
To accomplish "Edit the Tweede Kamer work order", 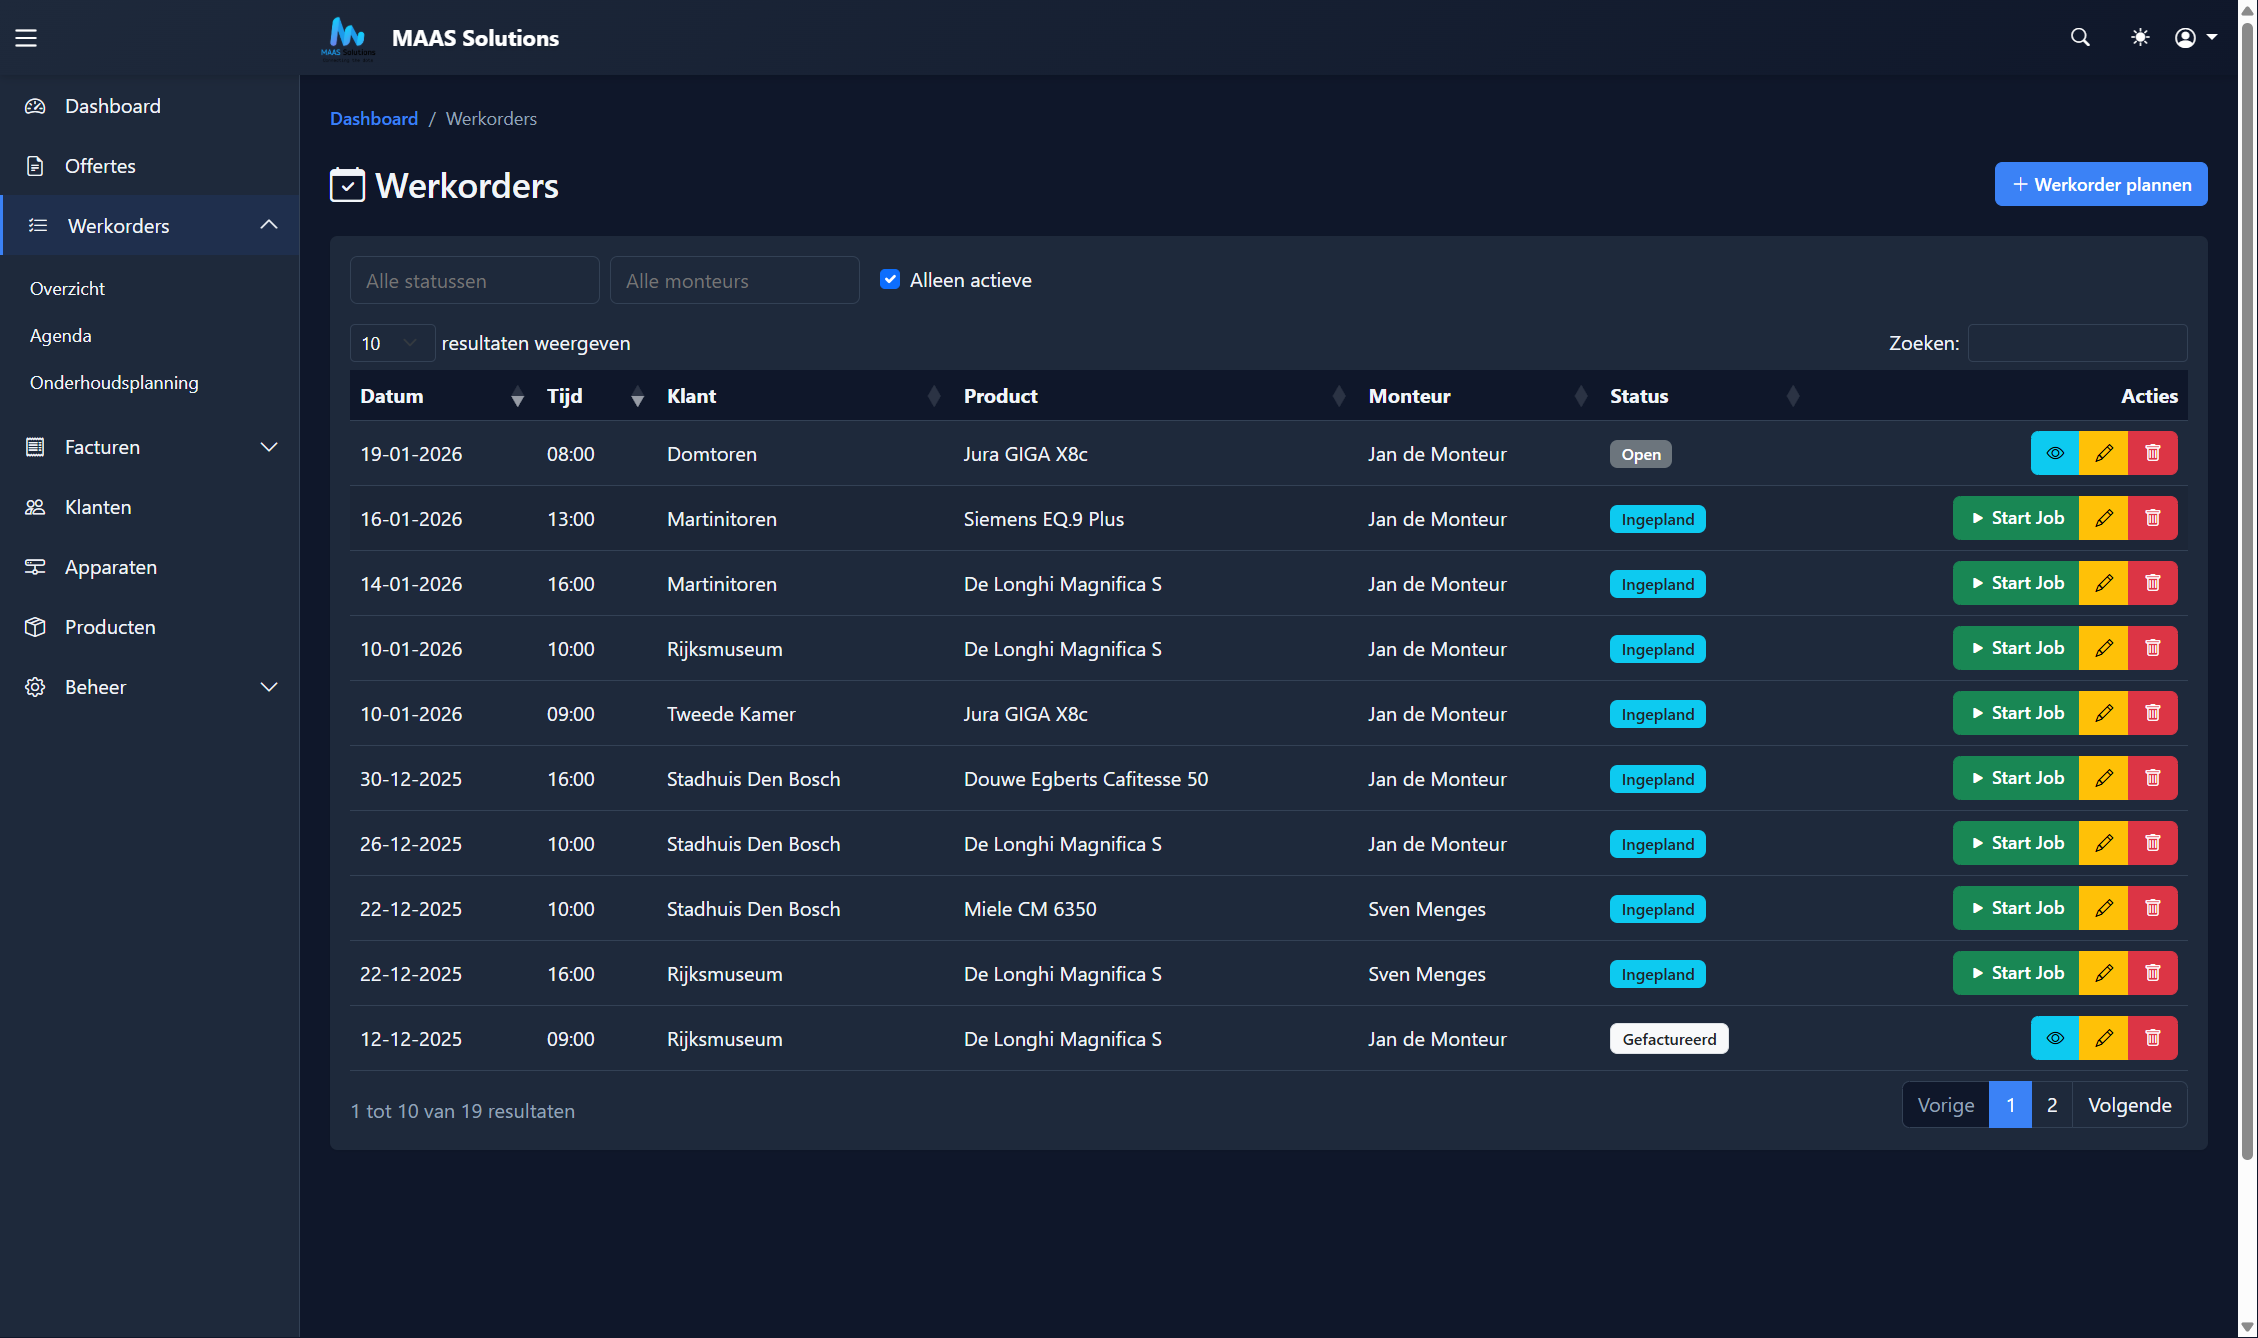I will click(2103, 714).
